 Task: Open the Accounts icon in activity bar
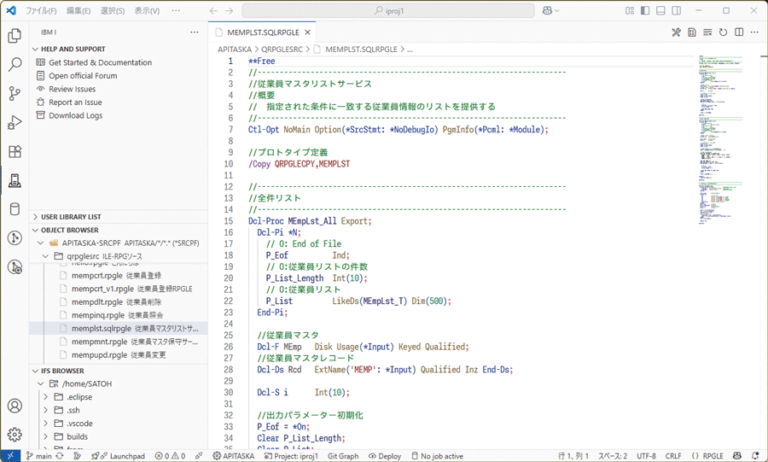click(x=15, y=406)
